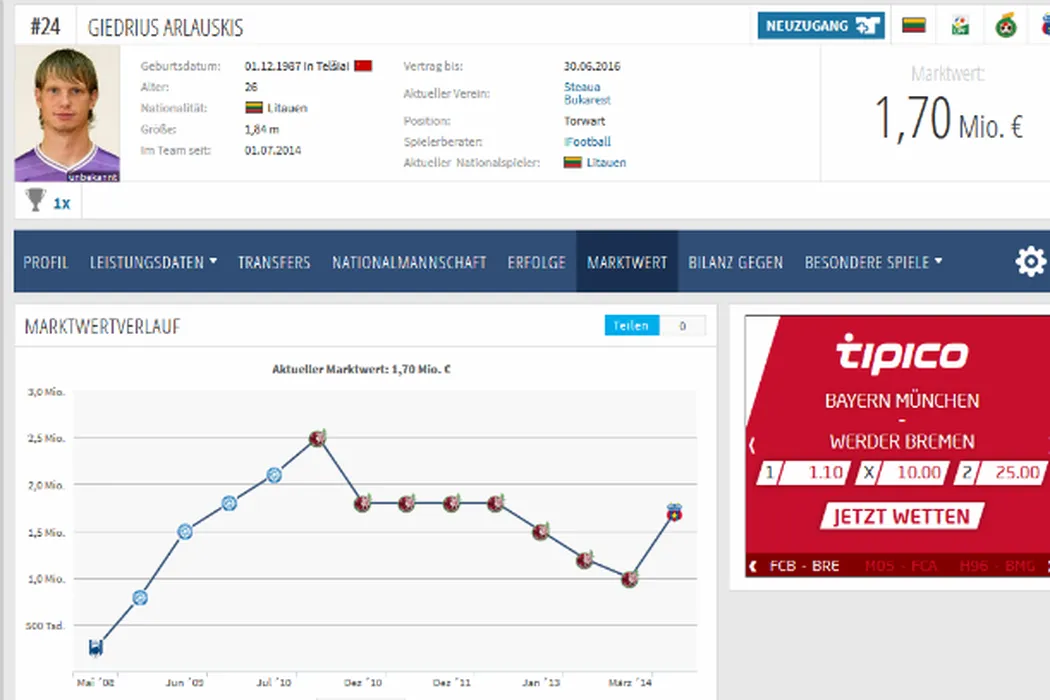Open the Bilanz Gegen tab

735,263
